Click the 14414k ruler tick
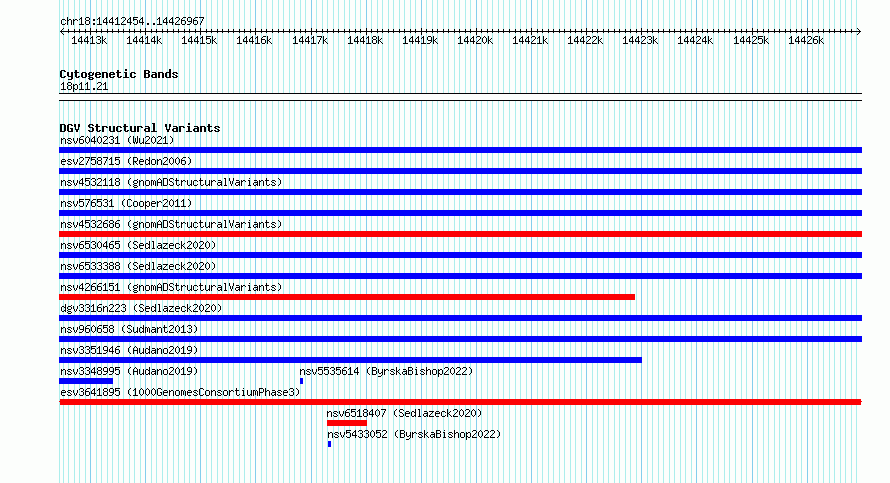 (144, 40)
